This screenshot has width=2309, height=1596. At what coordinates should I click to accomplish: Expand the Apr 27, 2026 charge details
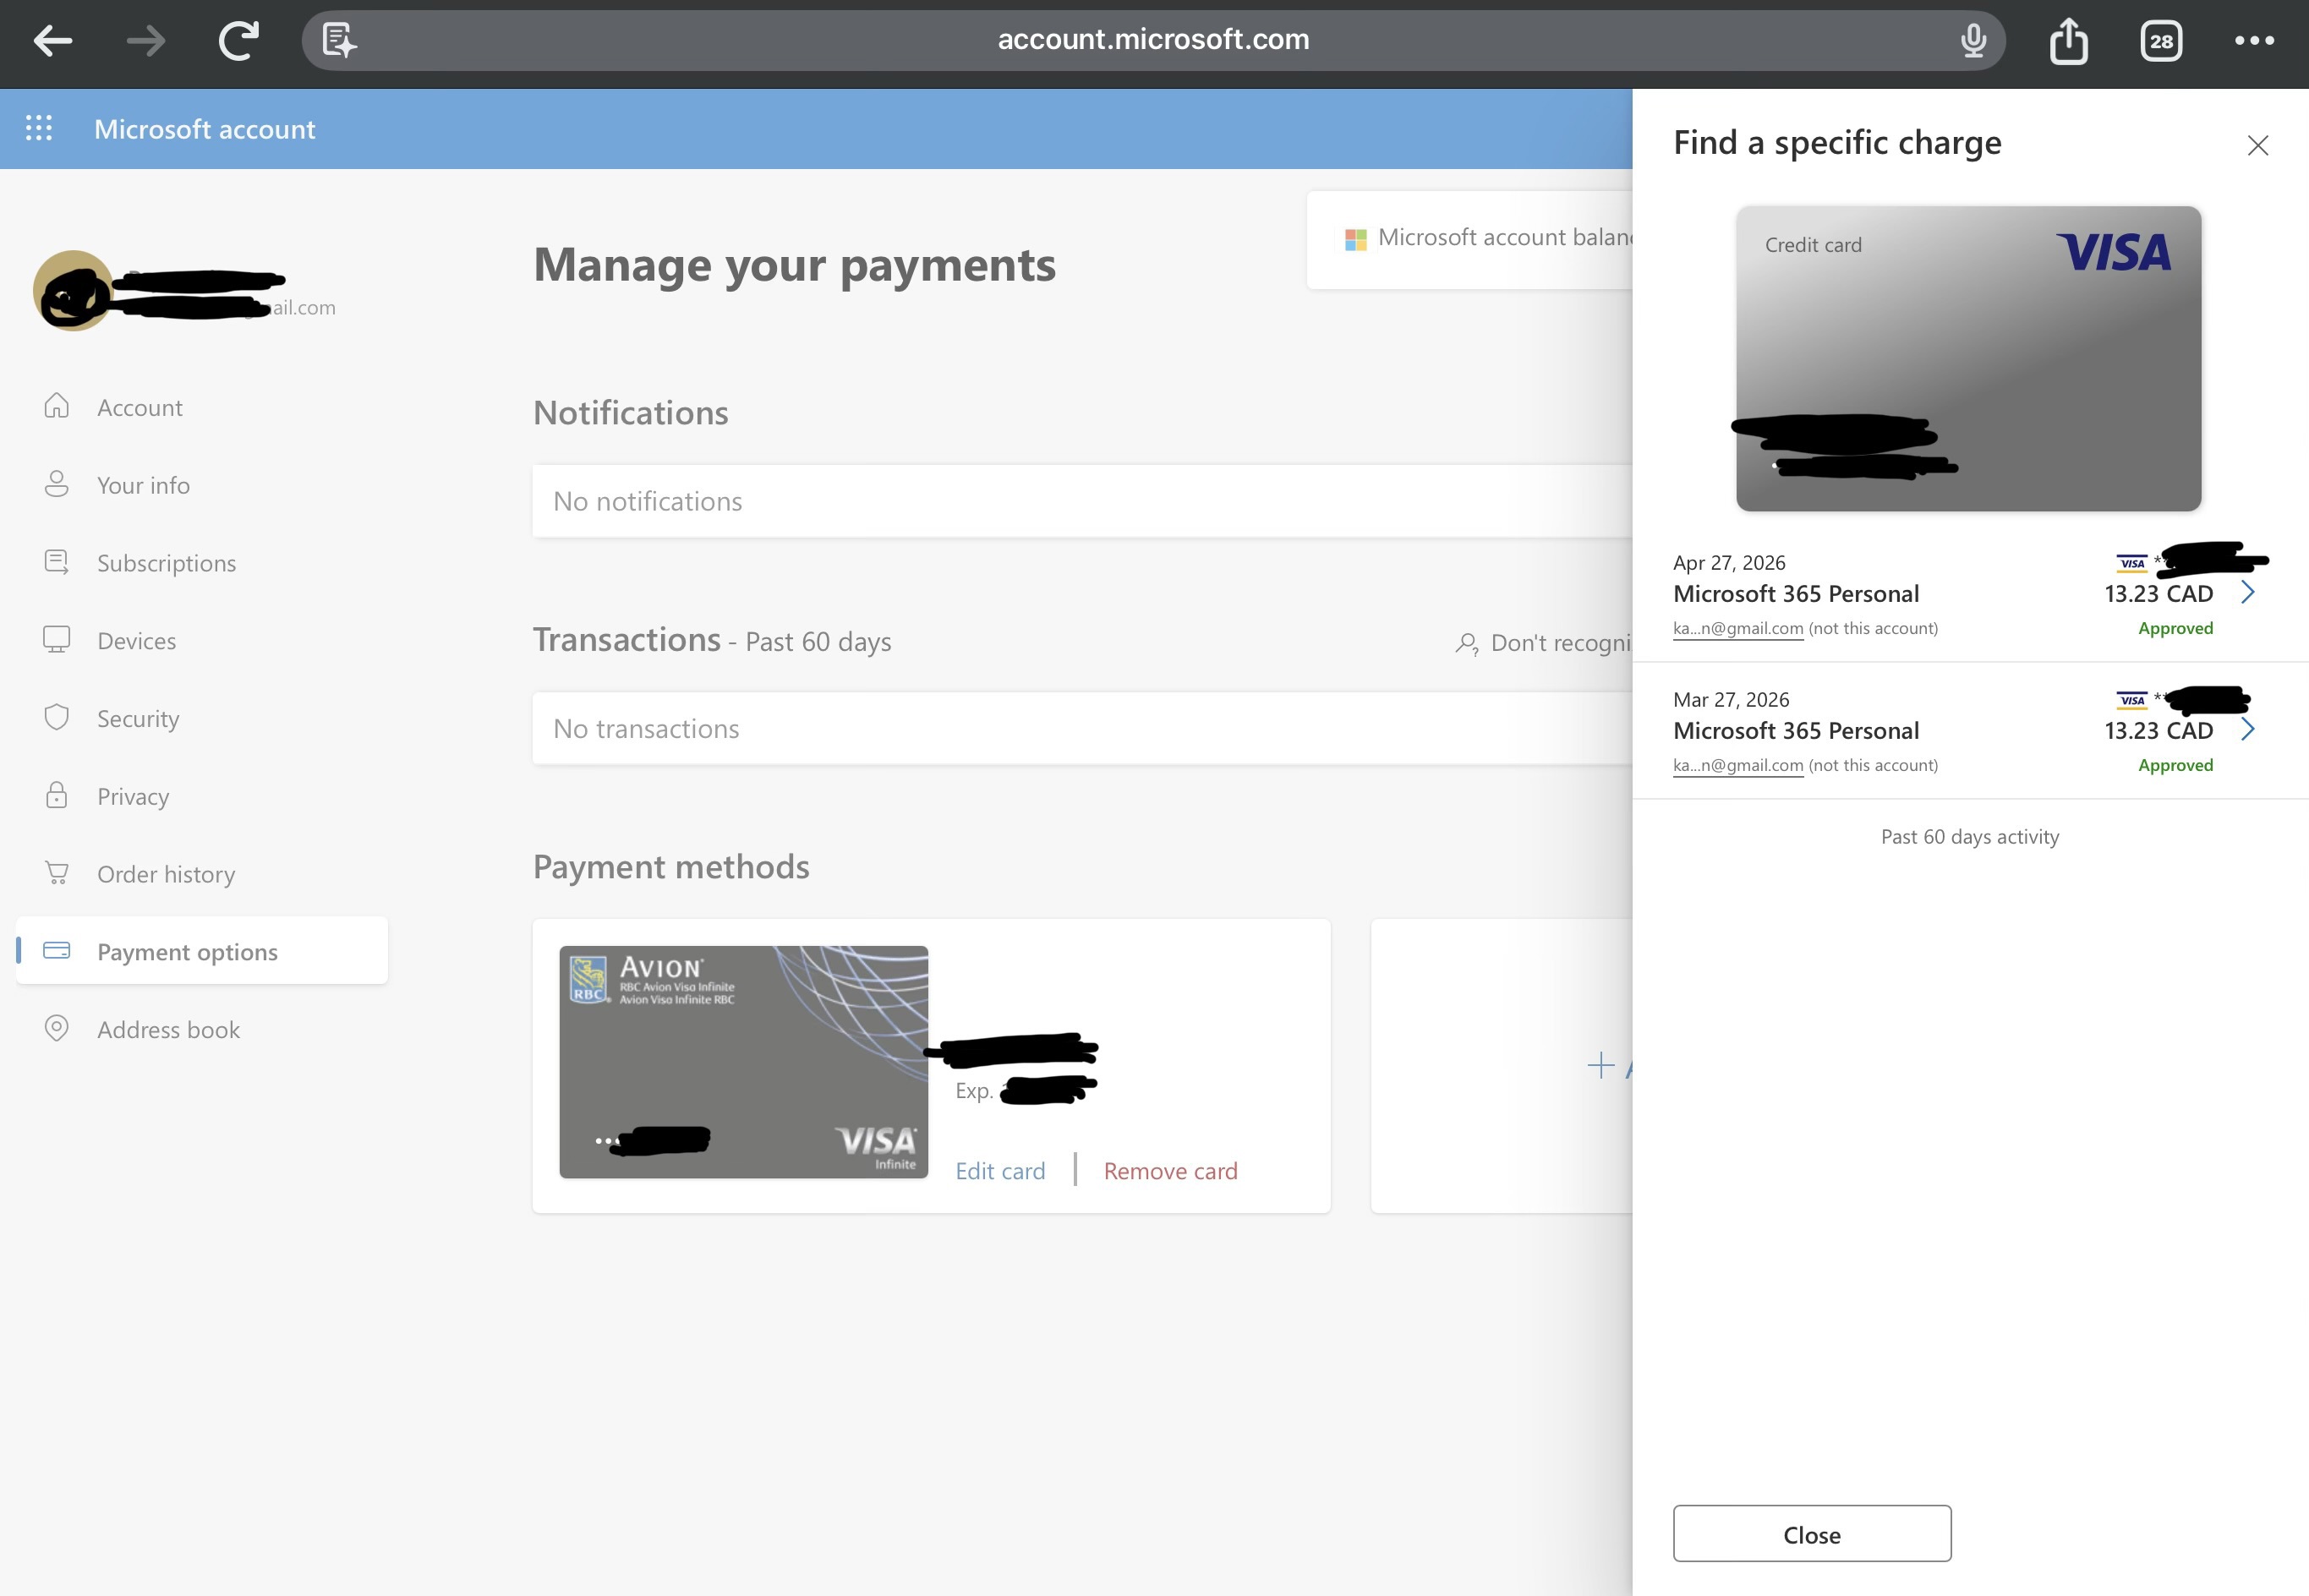(x=2247, y=592)
